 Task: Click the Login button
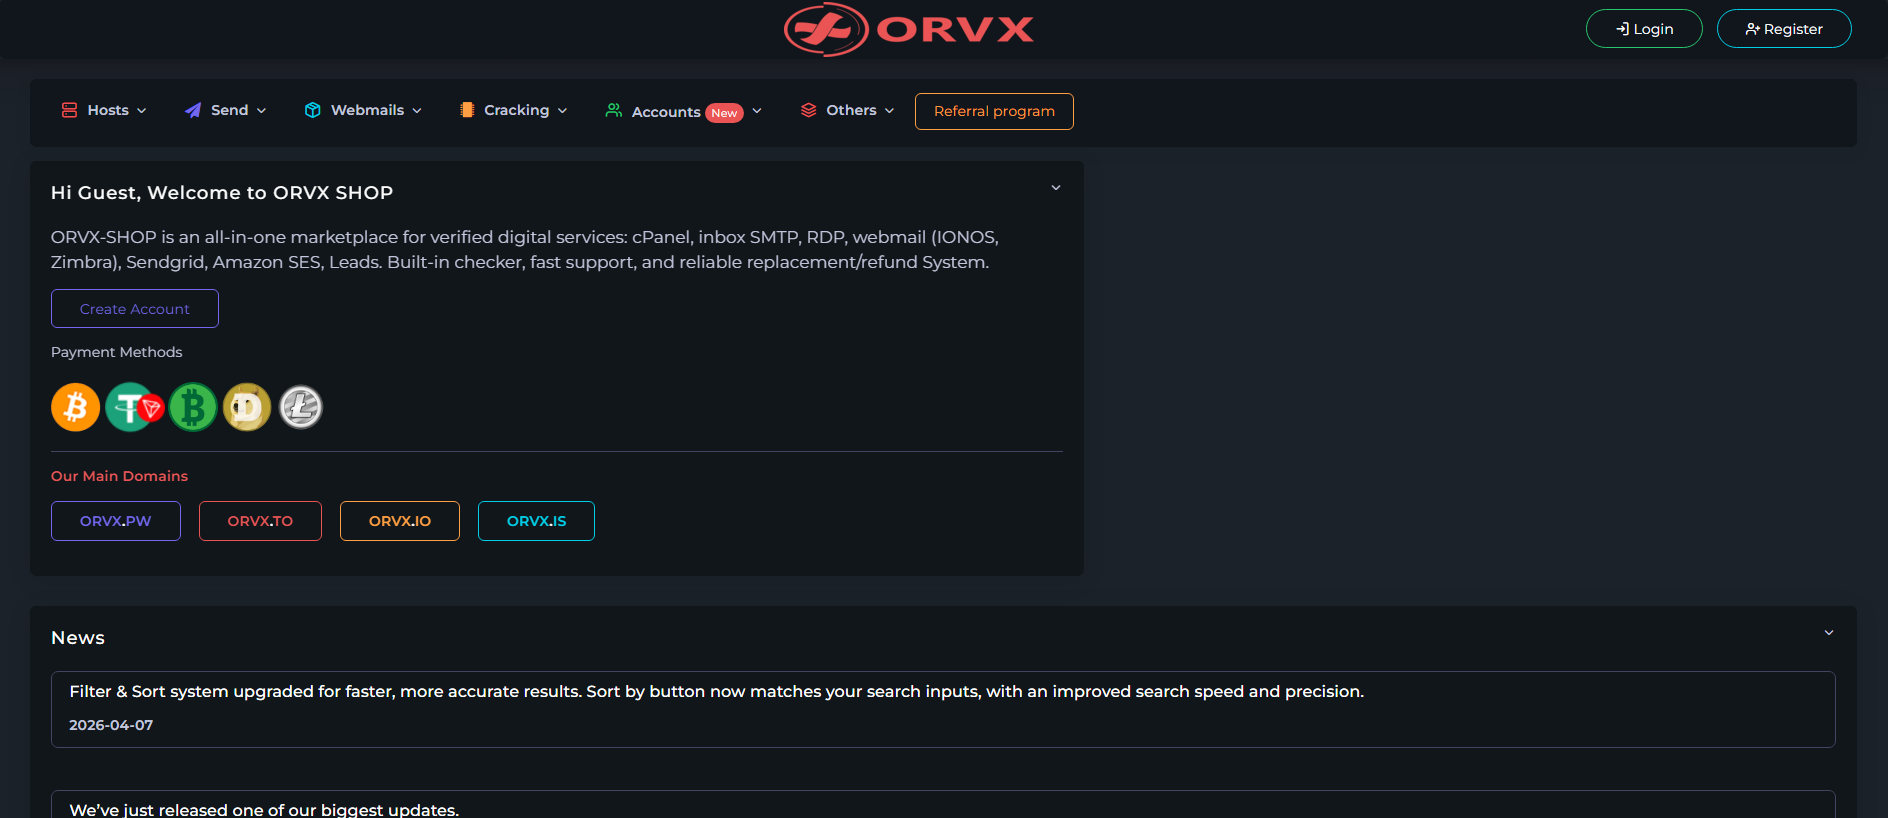click(1644, 29)
